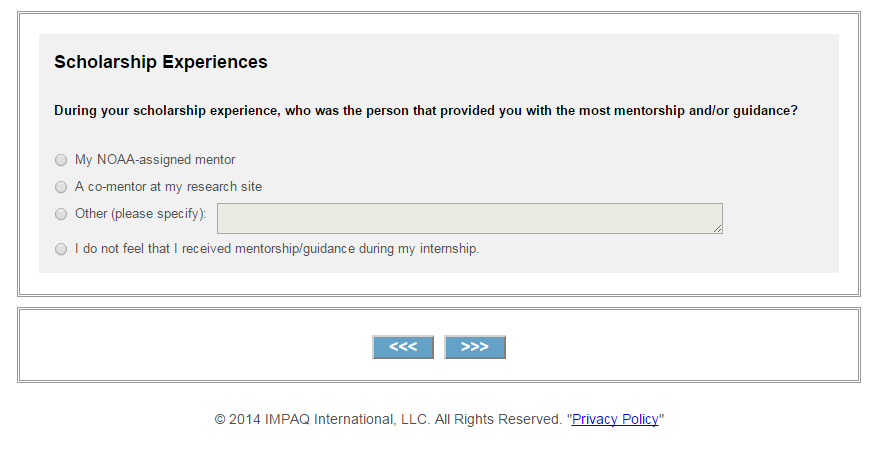This screenshot has height=451, width=873.
Task: Click the 'A co-mentor at my research site' label text
Action: (x=168, y=187)
